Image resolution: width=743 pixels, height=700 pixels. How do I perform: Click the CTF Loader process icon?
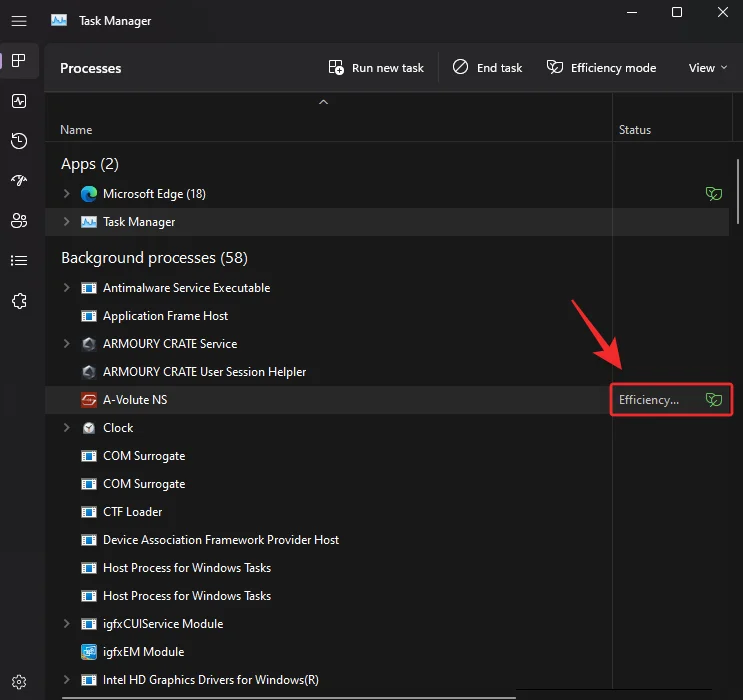[x=89, y=512]
